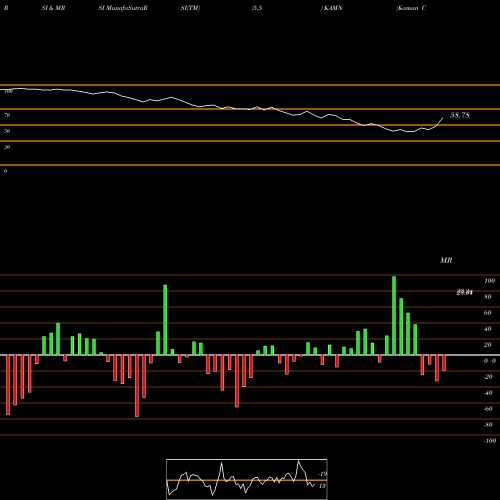Screen dimensions: 500x500
Task: Open the mini oscillator chart thumbnail
Action: pos(247,479)
